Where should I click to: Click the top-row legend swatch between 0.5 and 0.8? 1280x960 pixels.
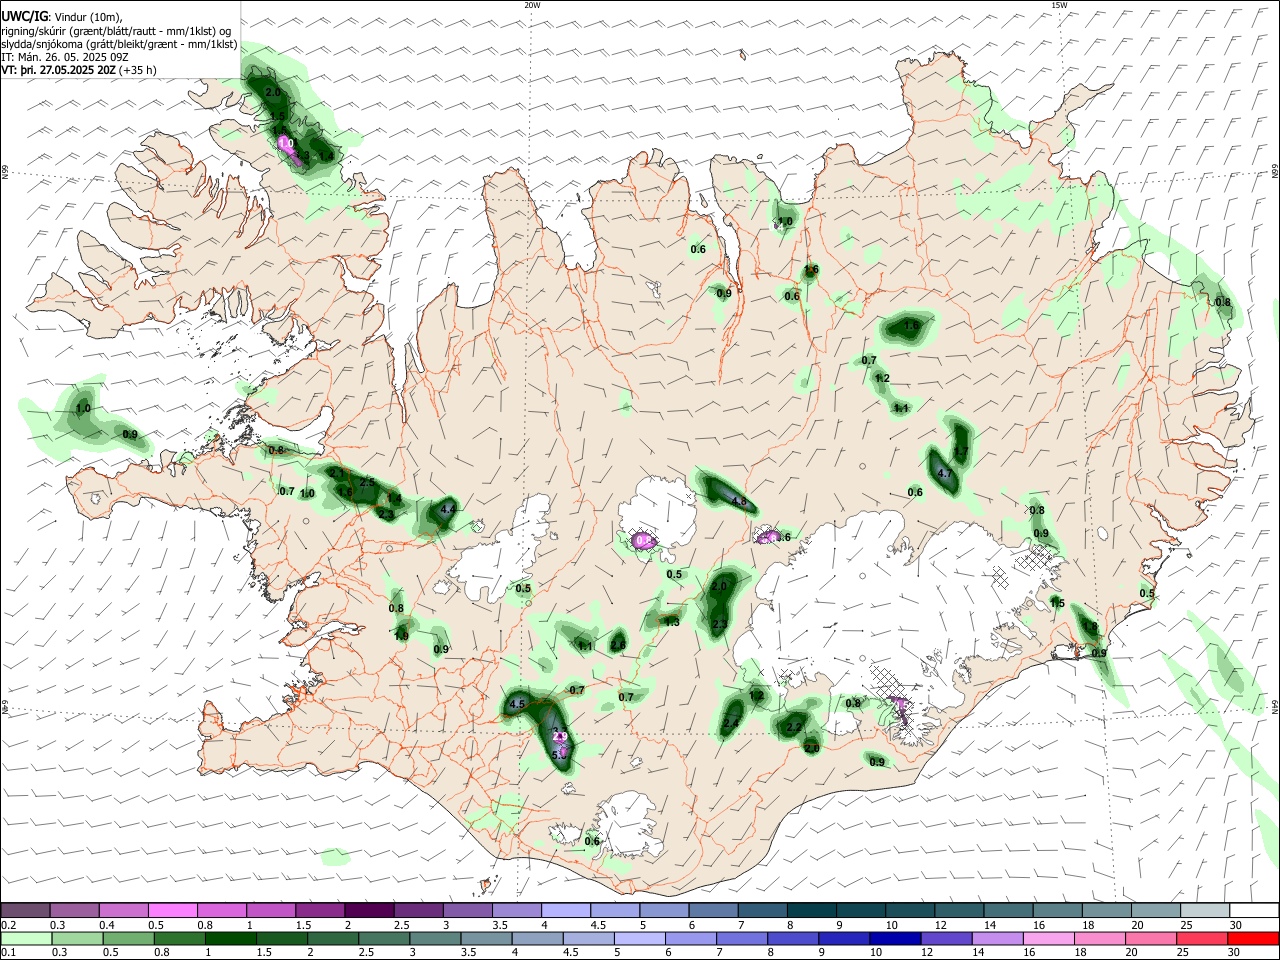(x=172, y=910)
